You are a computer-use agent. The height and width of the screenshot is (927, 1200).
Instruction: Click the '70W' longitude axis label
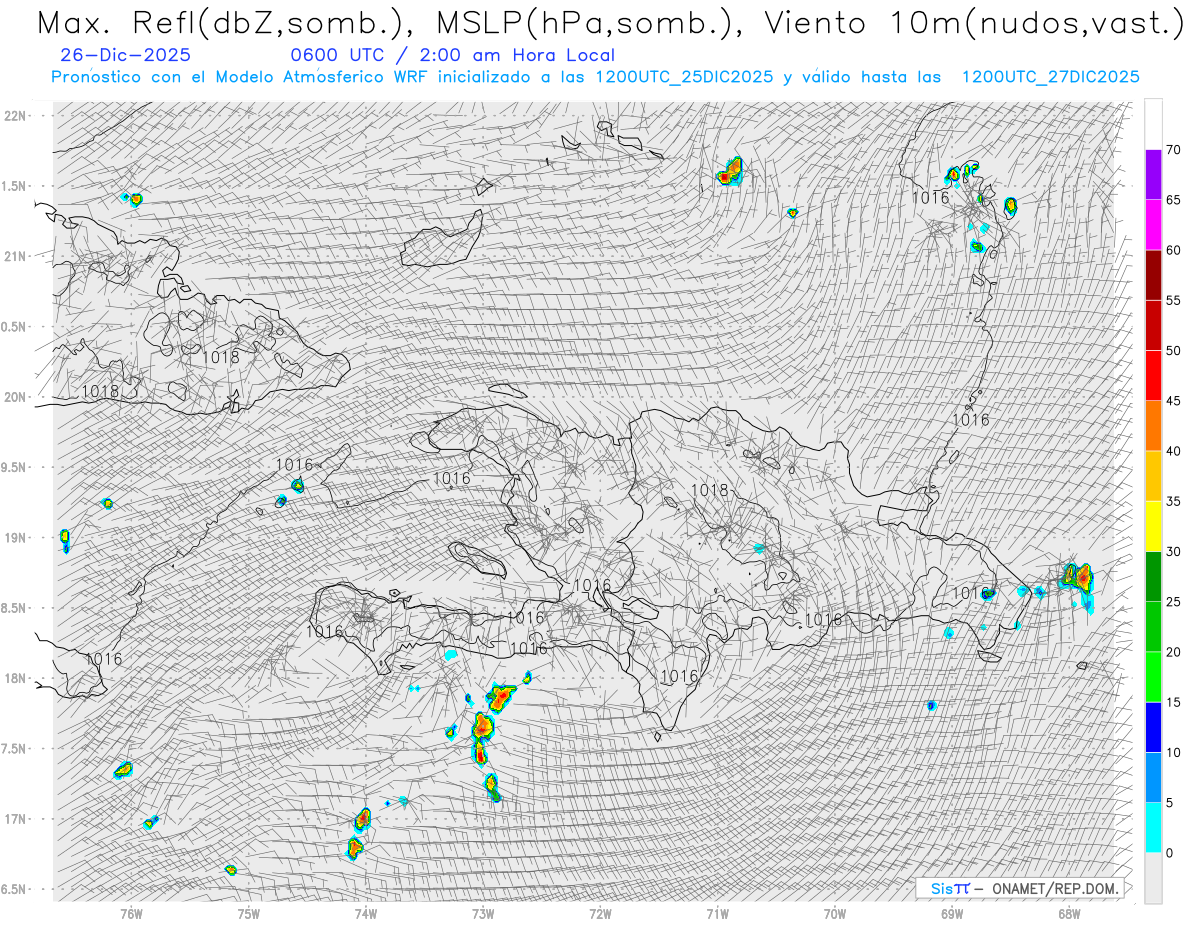point(834,913)
